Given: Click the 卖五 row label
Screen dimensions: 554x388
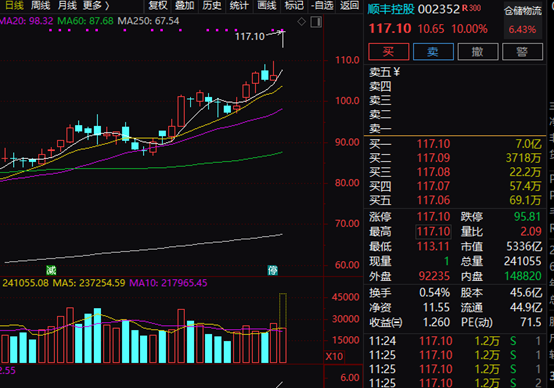Looking at the screenshot, I should click(x=380, y=72).
